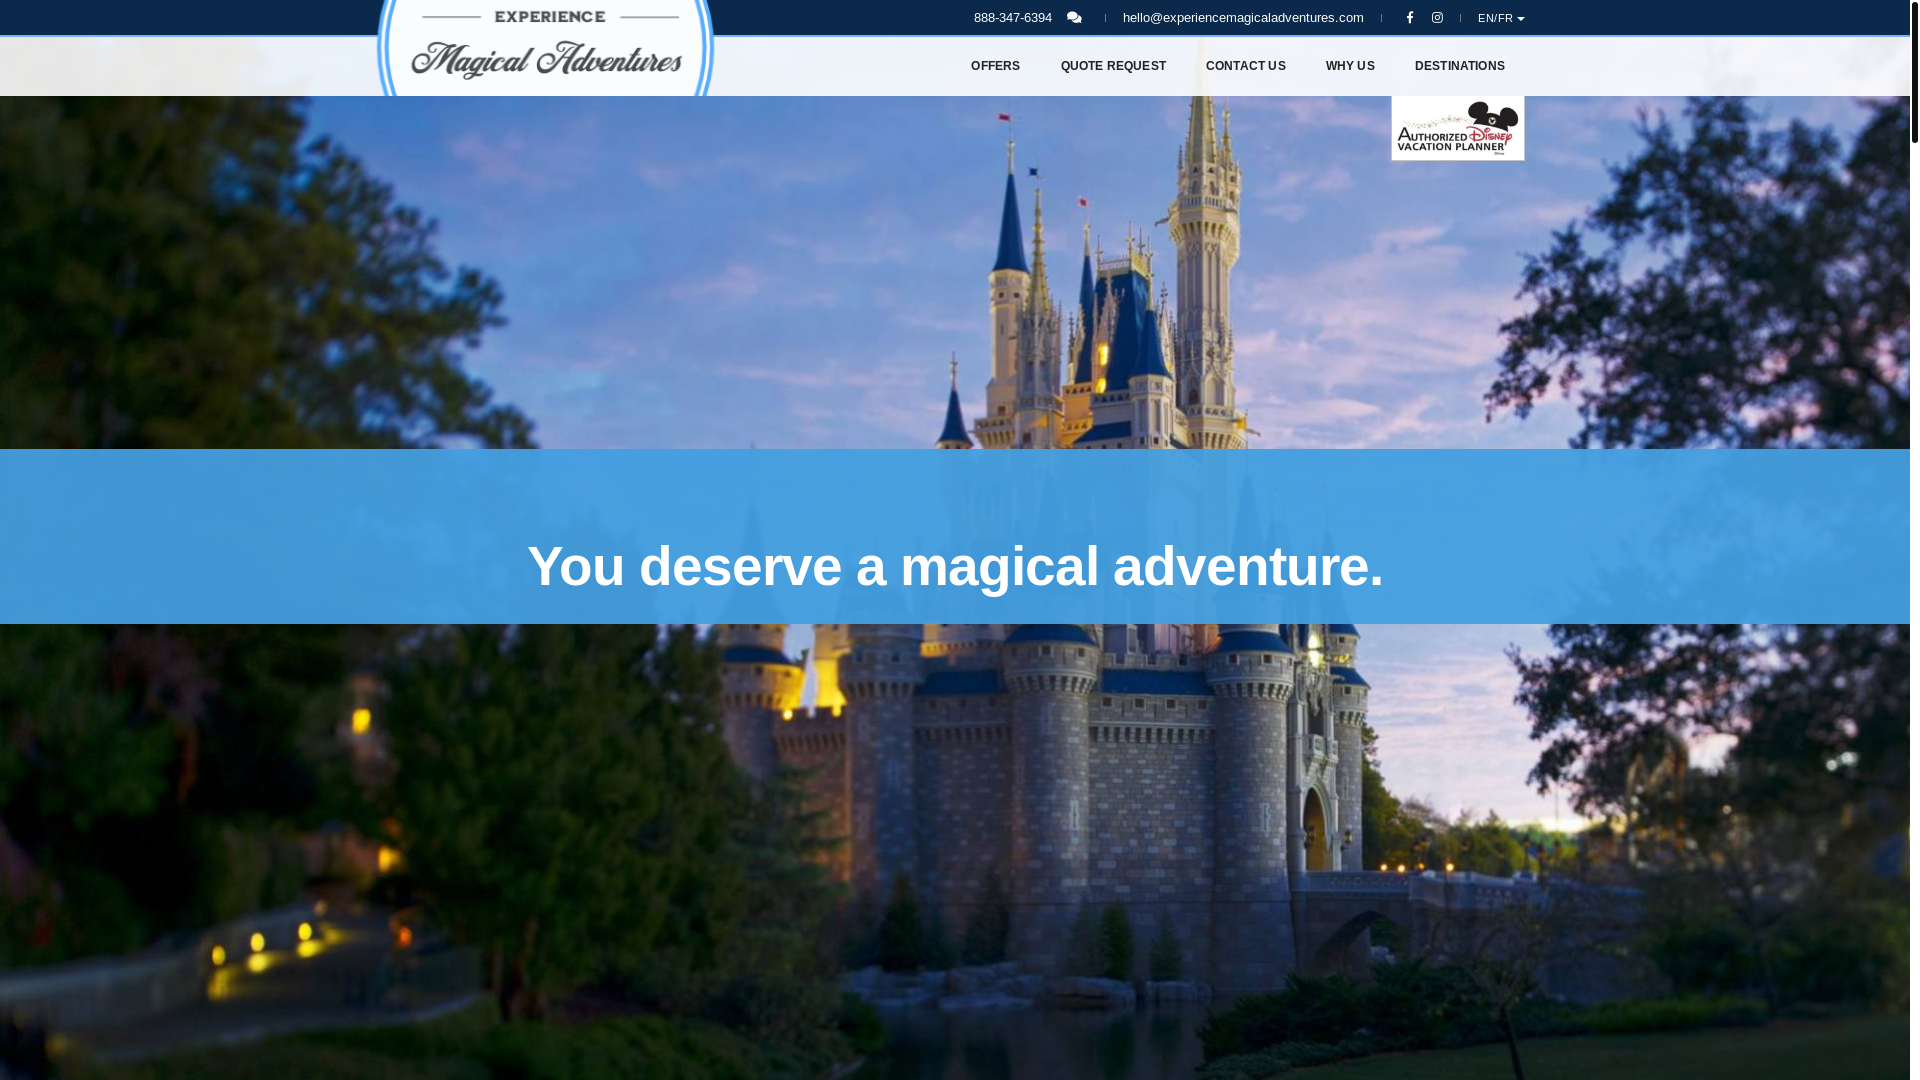Open the Why Us menu item

1350,66
